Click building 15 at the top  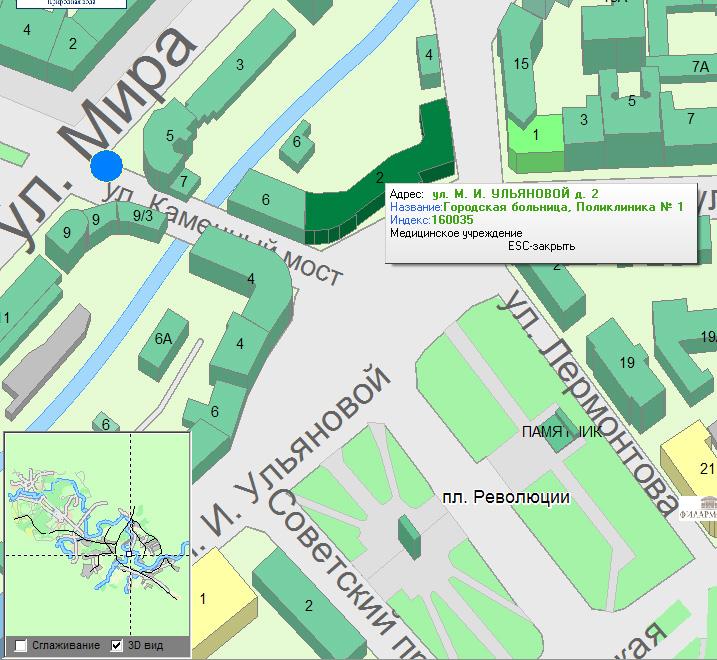click(x=521, y=65)
